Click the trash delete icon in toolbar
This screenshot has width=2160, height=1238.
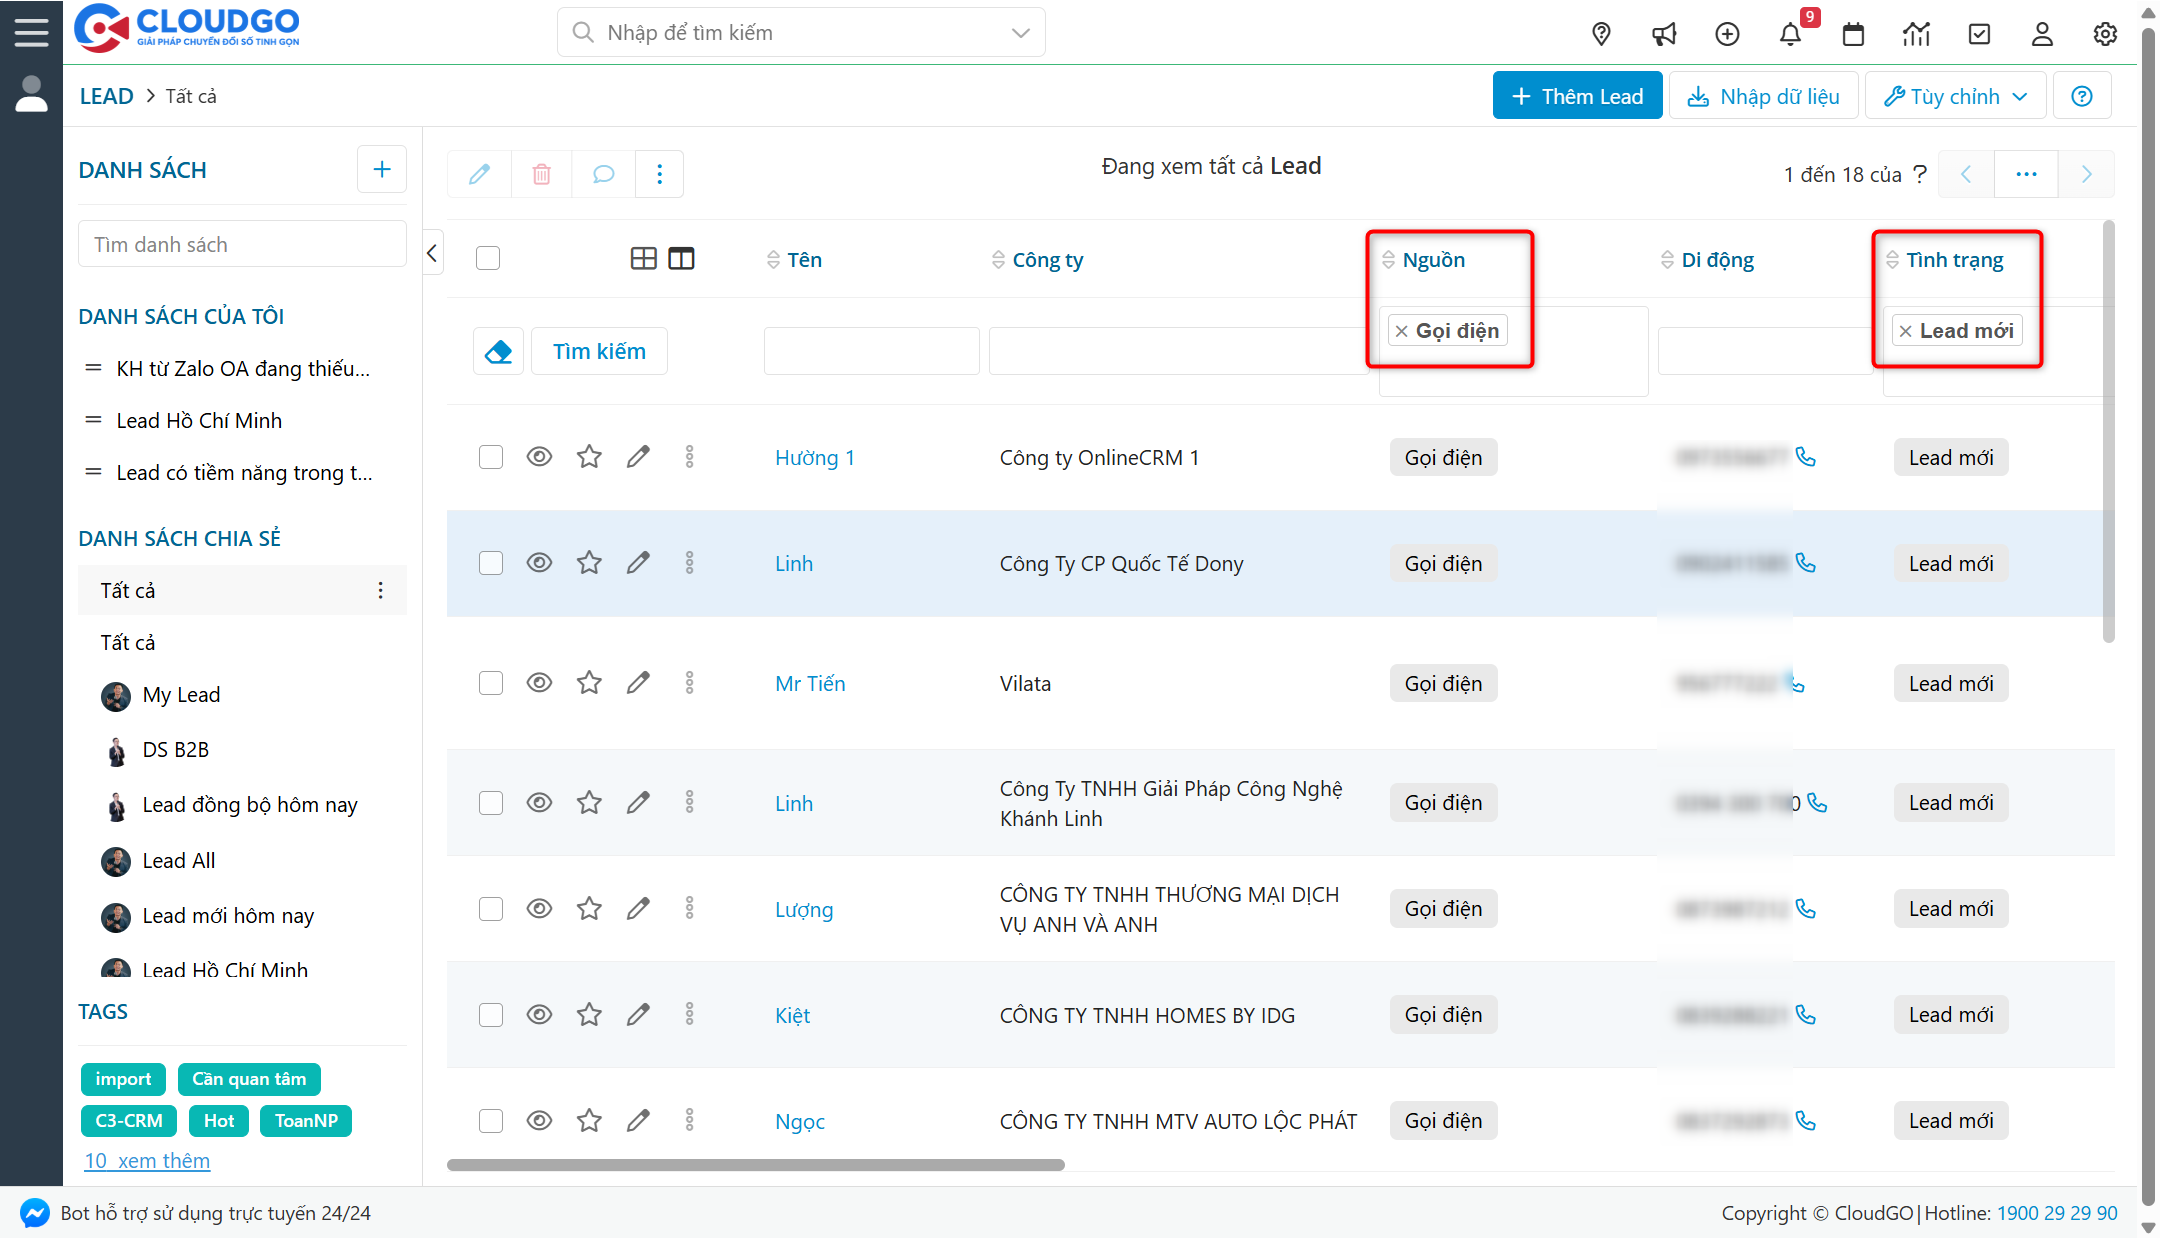(541, 174)
